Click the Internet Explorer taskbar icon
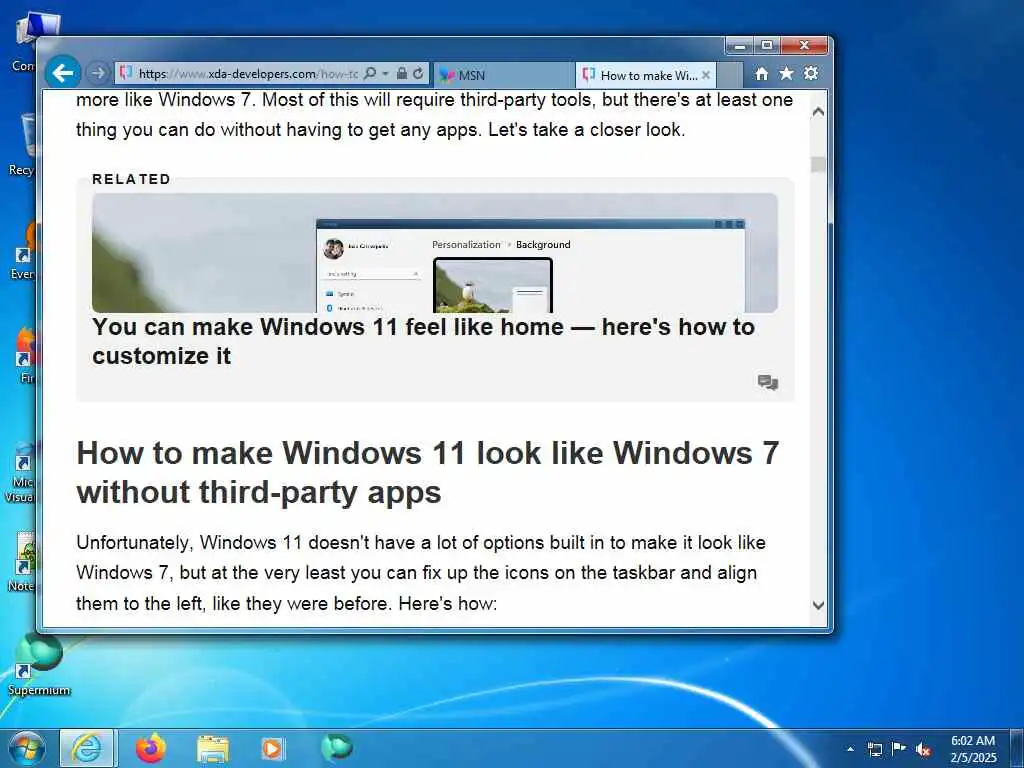1024x768 pixels. [87, 748]
